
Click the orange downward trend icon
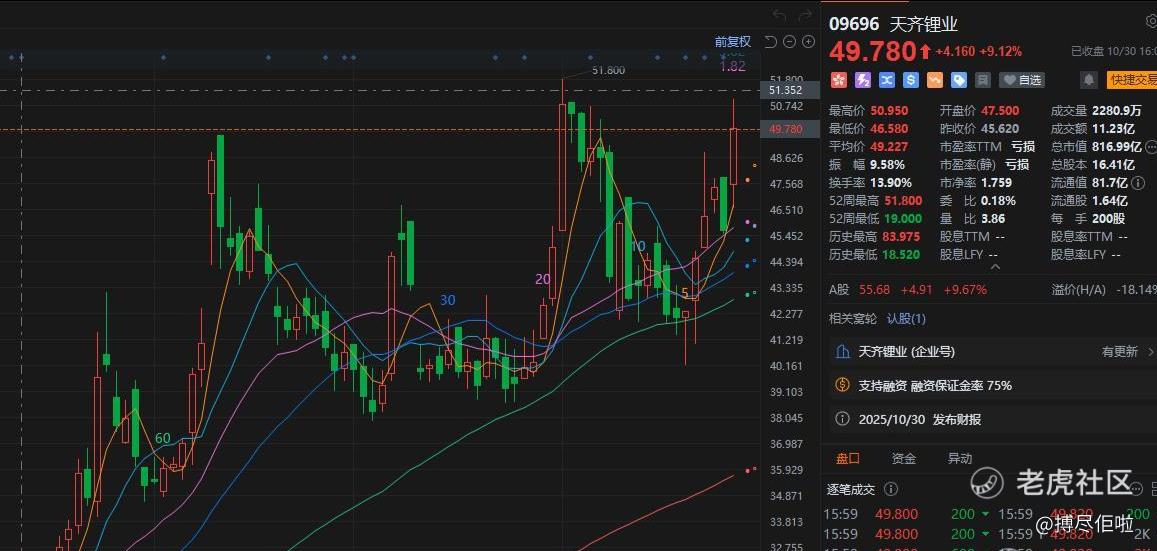(935, 80)
